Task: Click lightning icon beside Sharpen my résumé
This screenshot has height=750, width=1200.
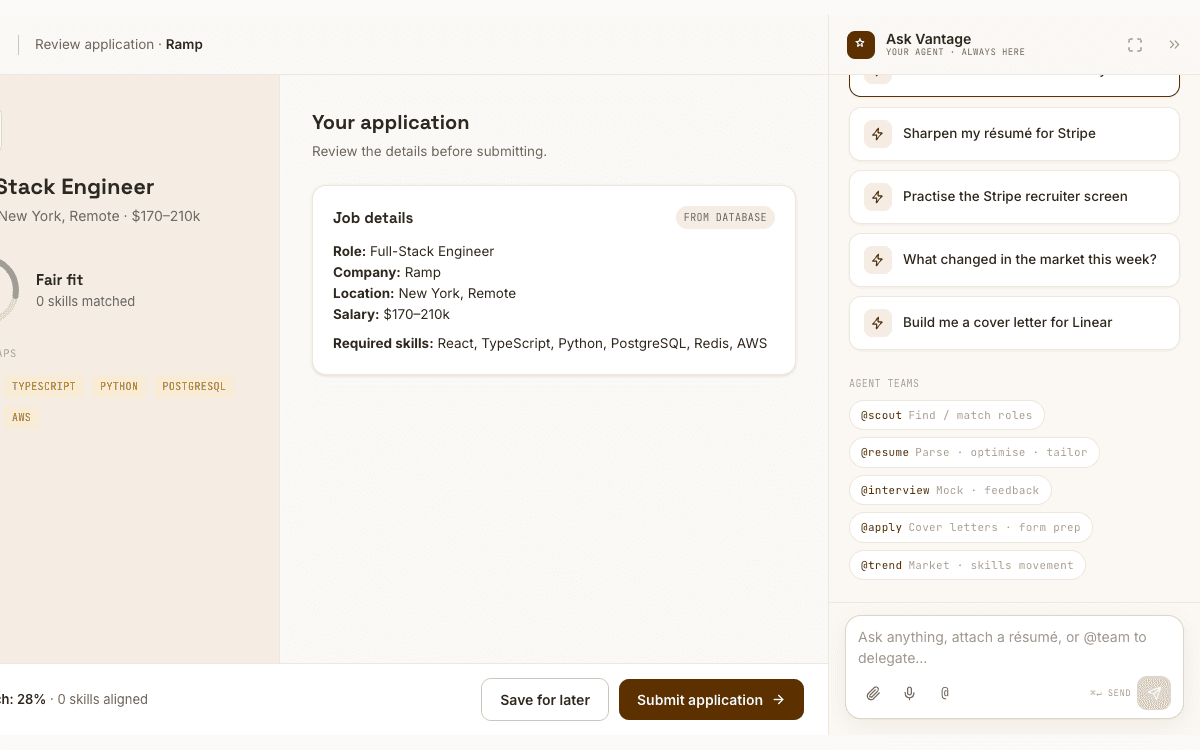Action: pyautogui.click(x=878, y=134)
